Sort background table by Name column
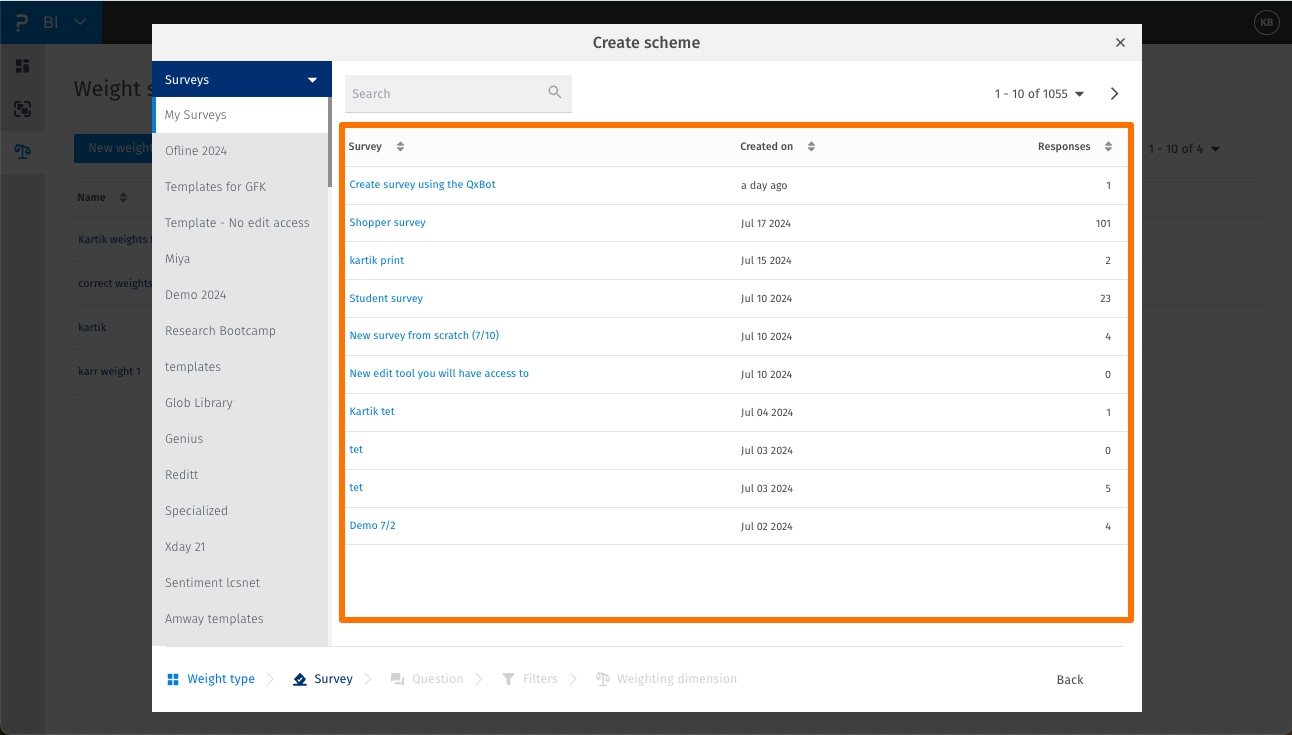 click(x=123, y=198)
